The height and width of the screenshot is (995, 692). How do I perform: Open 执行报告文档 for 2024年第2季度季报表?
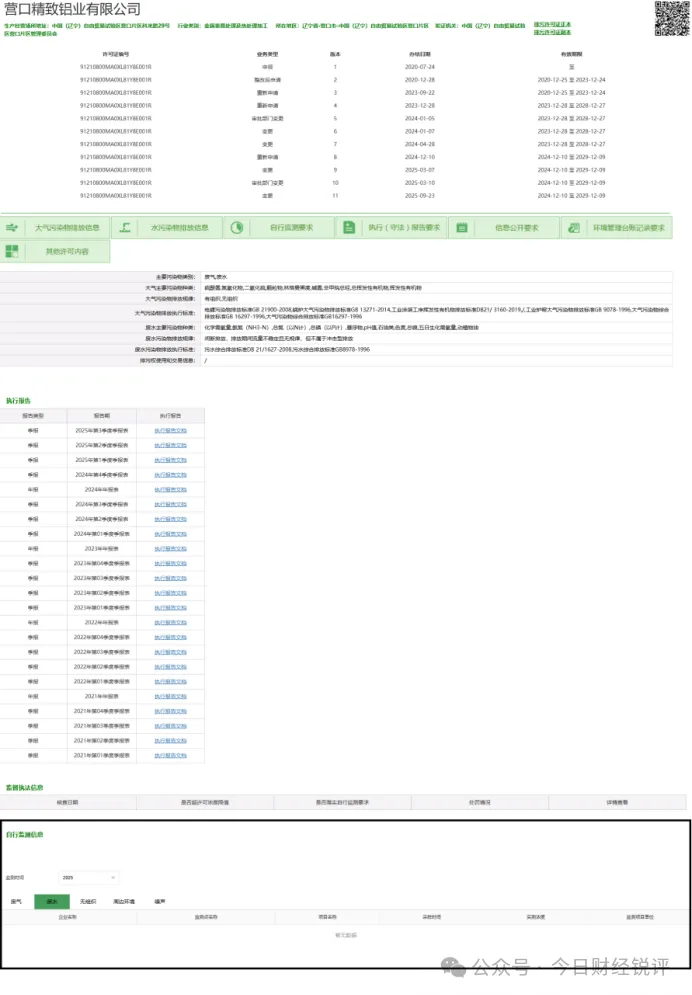pos(171,519)
